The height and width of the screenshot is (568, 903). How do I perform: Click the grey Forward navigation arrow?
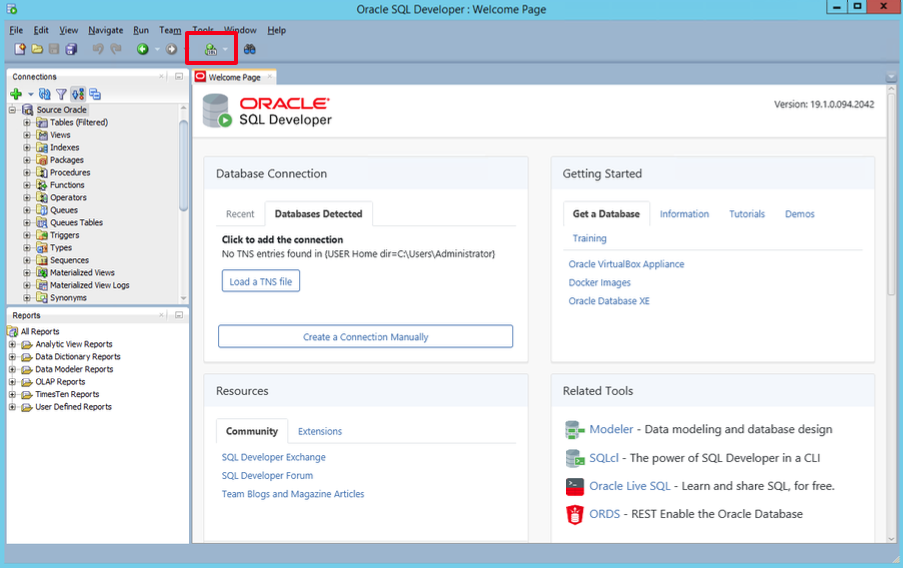(171, 50)
